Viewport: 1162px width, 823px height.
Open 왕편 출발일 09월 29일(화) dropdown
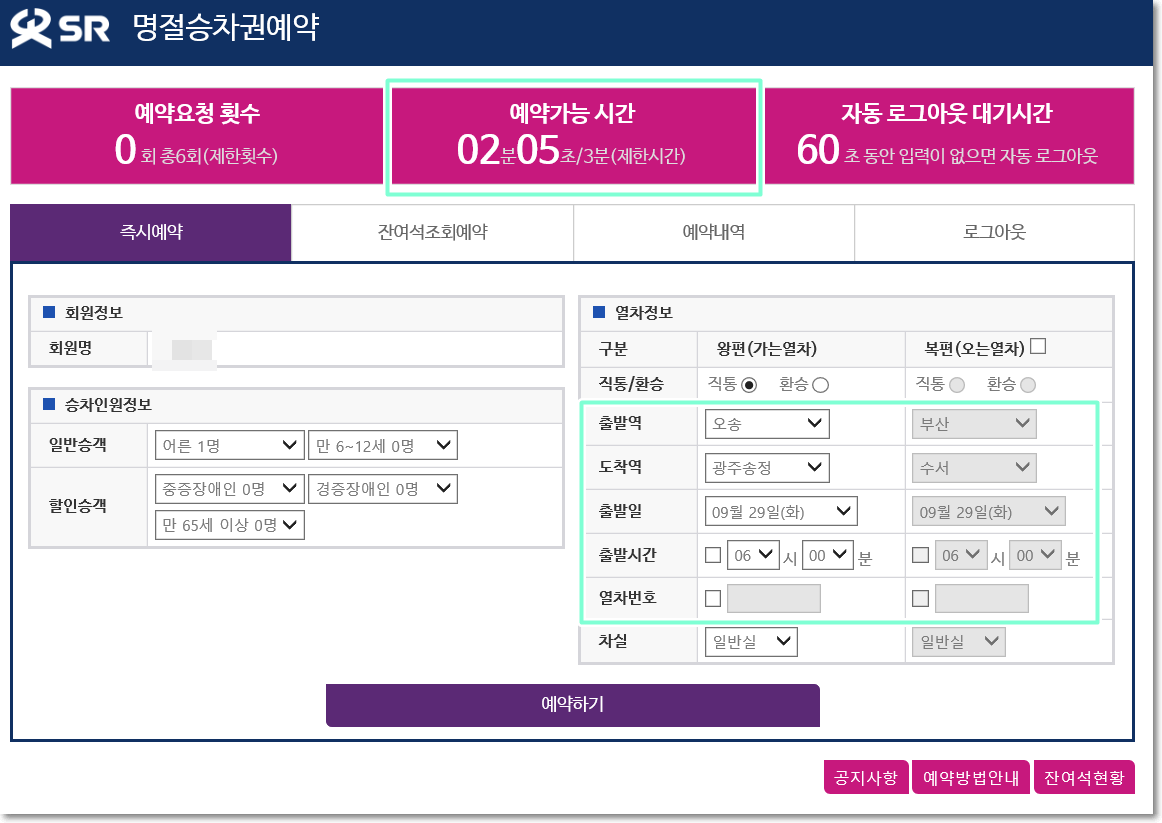pyautogui.click(x=781, y=511)
